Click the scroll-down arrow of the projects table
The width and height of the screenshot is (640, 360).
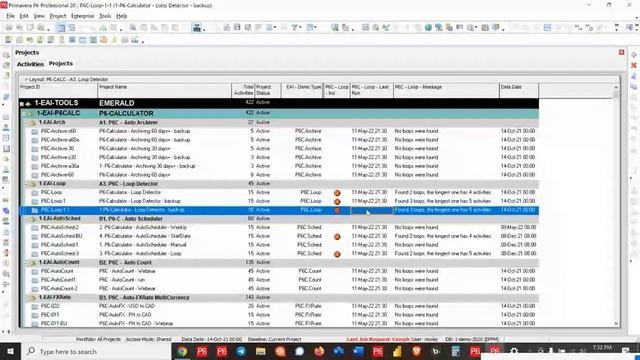point(616,324)
